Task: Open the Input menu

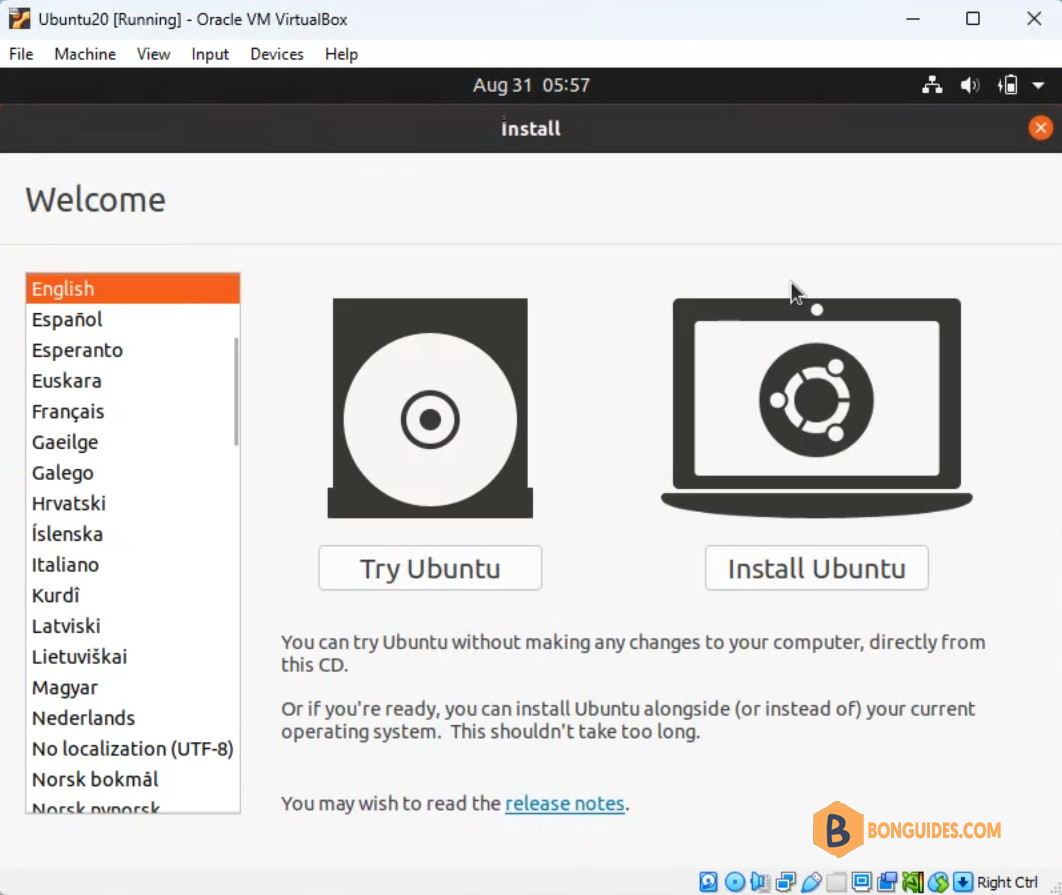Action: [210, 54]
